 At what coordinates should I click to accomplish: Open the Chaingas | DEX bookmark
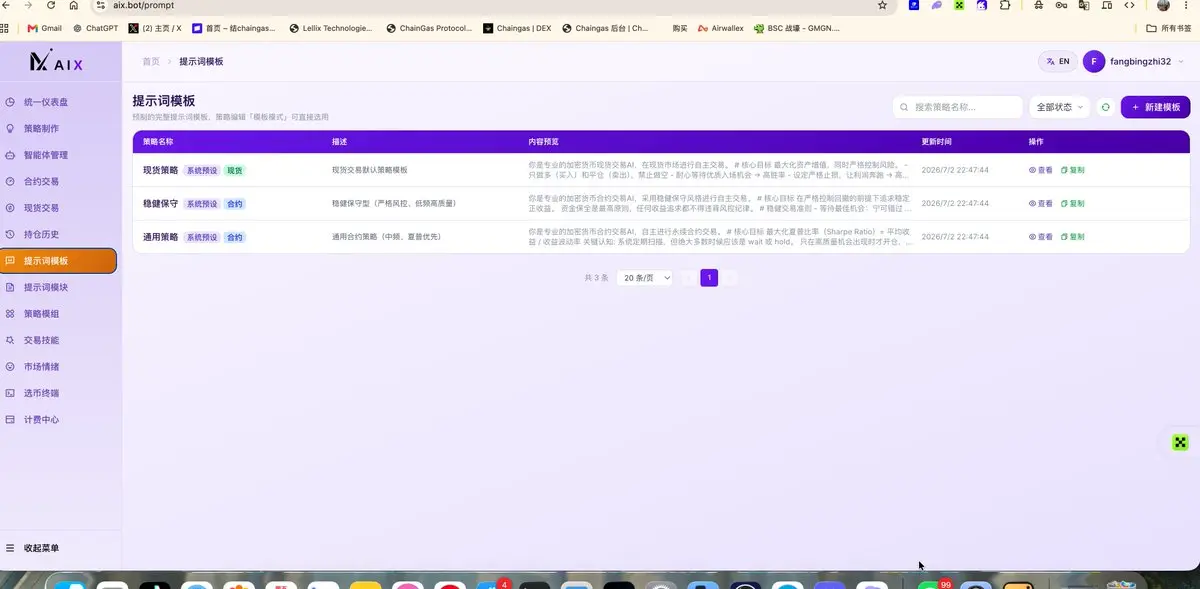(x=517, y=28)
